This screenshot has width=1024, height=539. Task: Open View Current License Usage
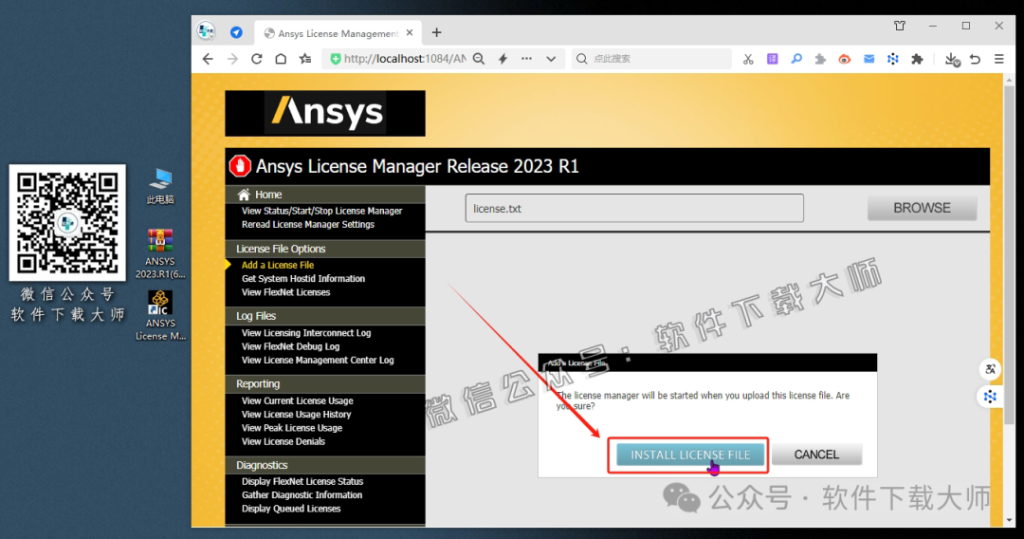297,401
